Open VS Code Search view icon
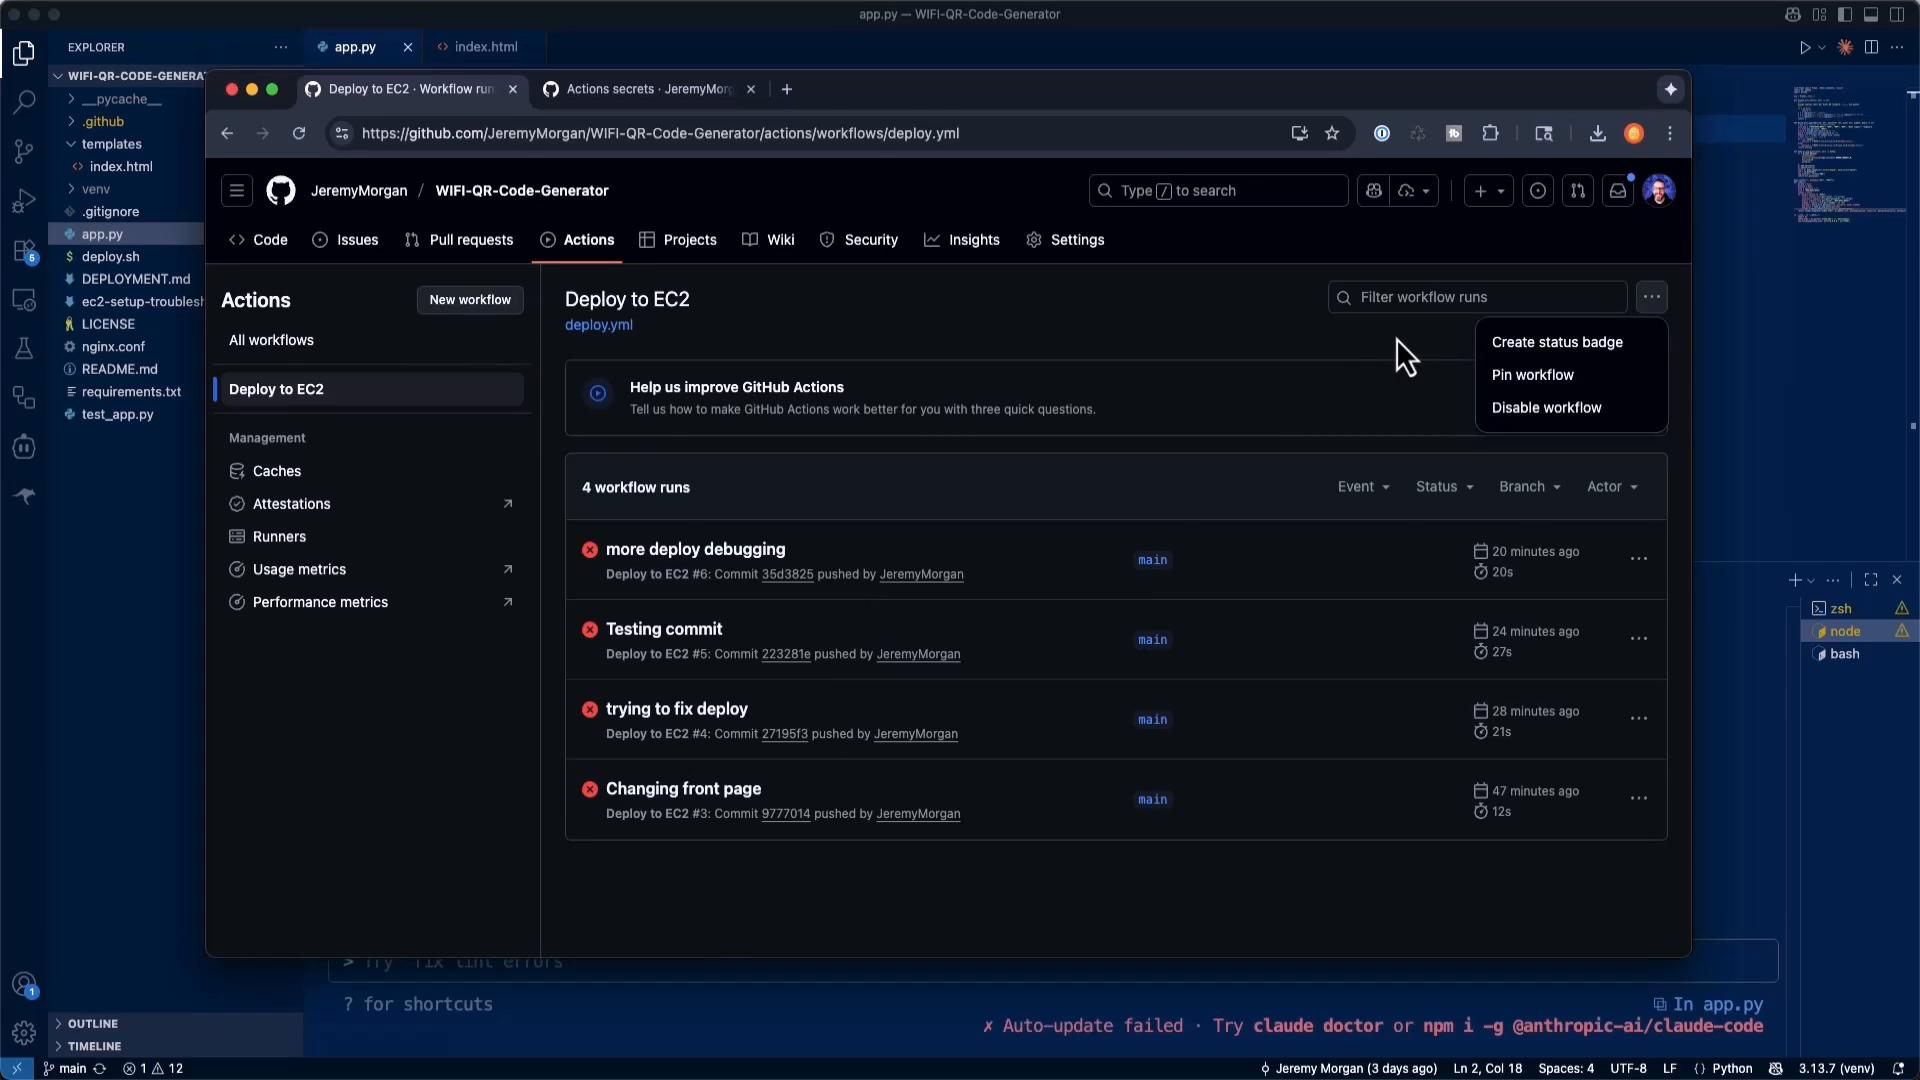 24,101
